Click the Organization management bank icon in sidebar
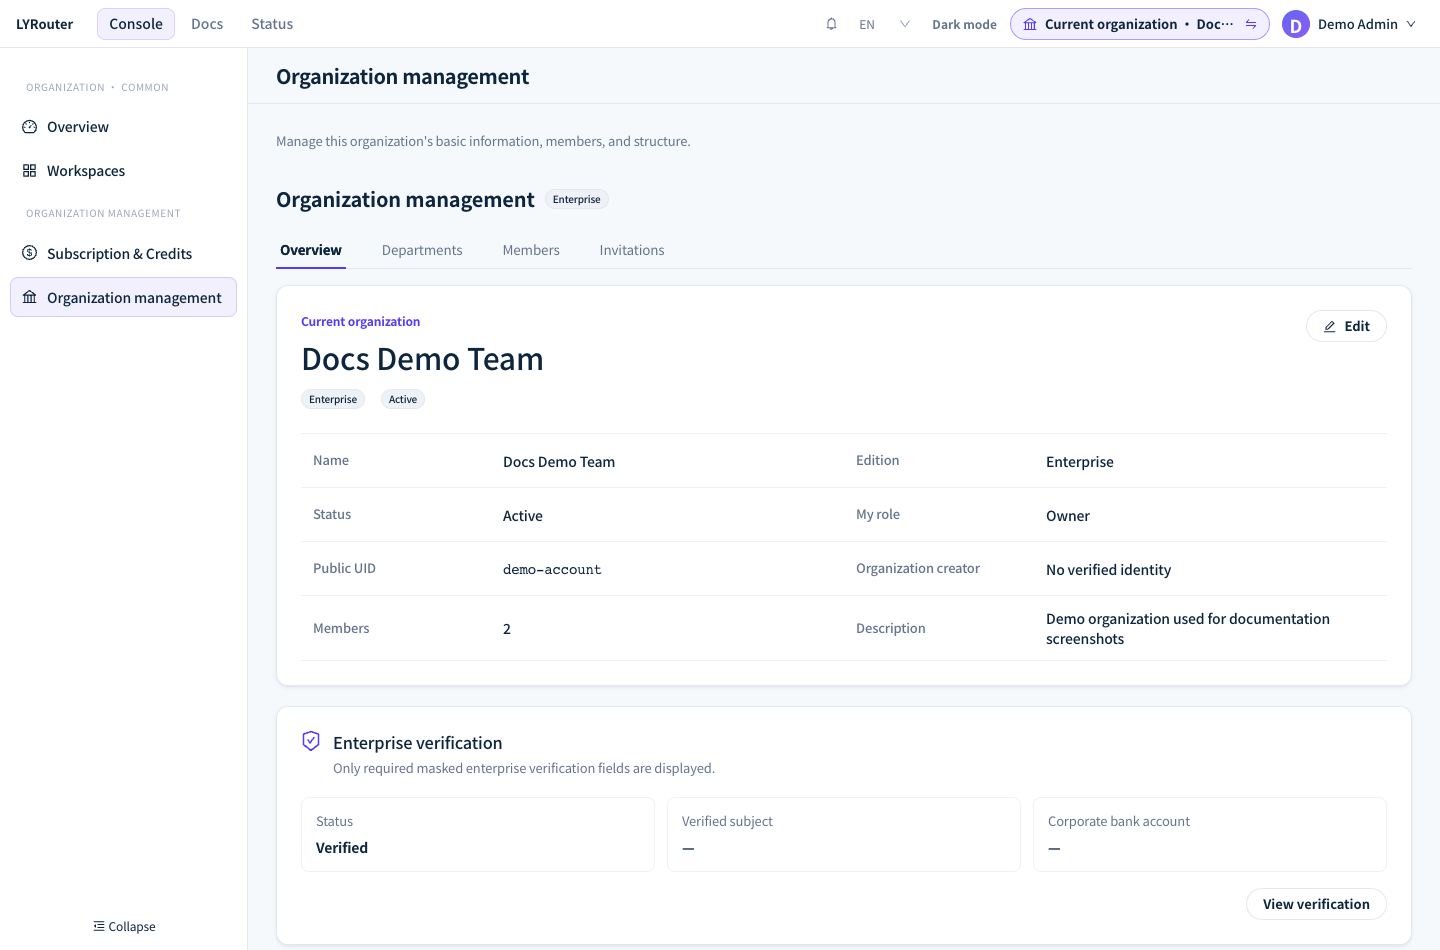1440x950 pixels. (30, 297)
